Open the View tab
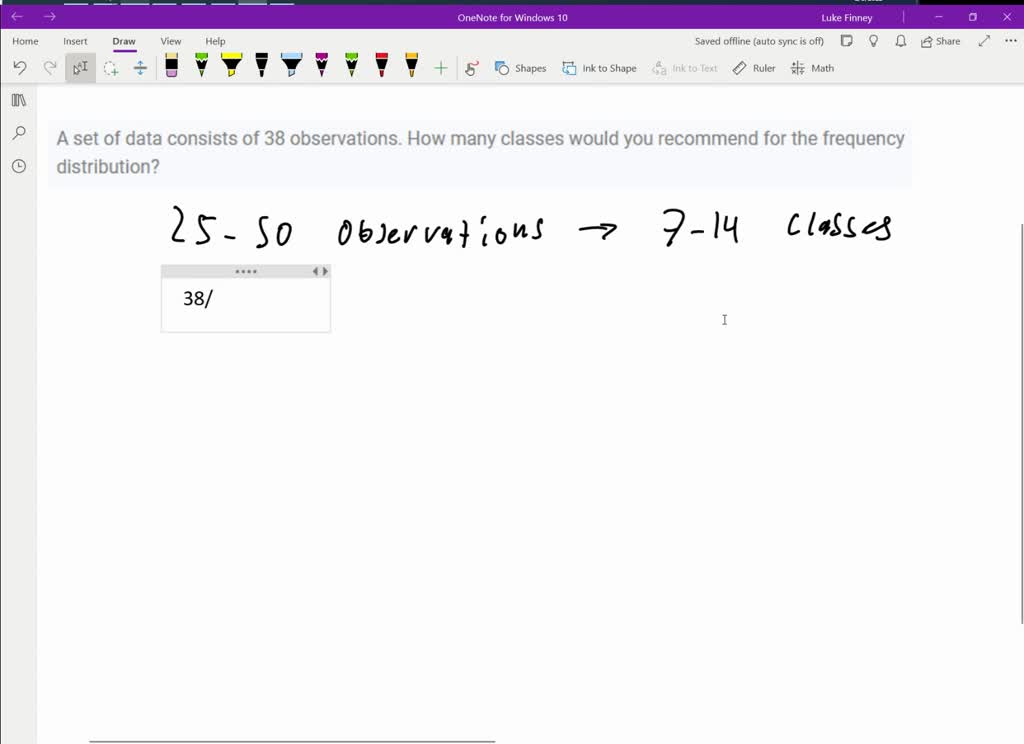 click(171, 41)
